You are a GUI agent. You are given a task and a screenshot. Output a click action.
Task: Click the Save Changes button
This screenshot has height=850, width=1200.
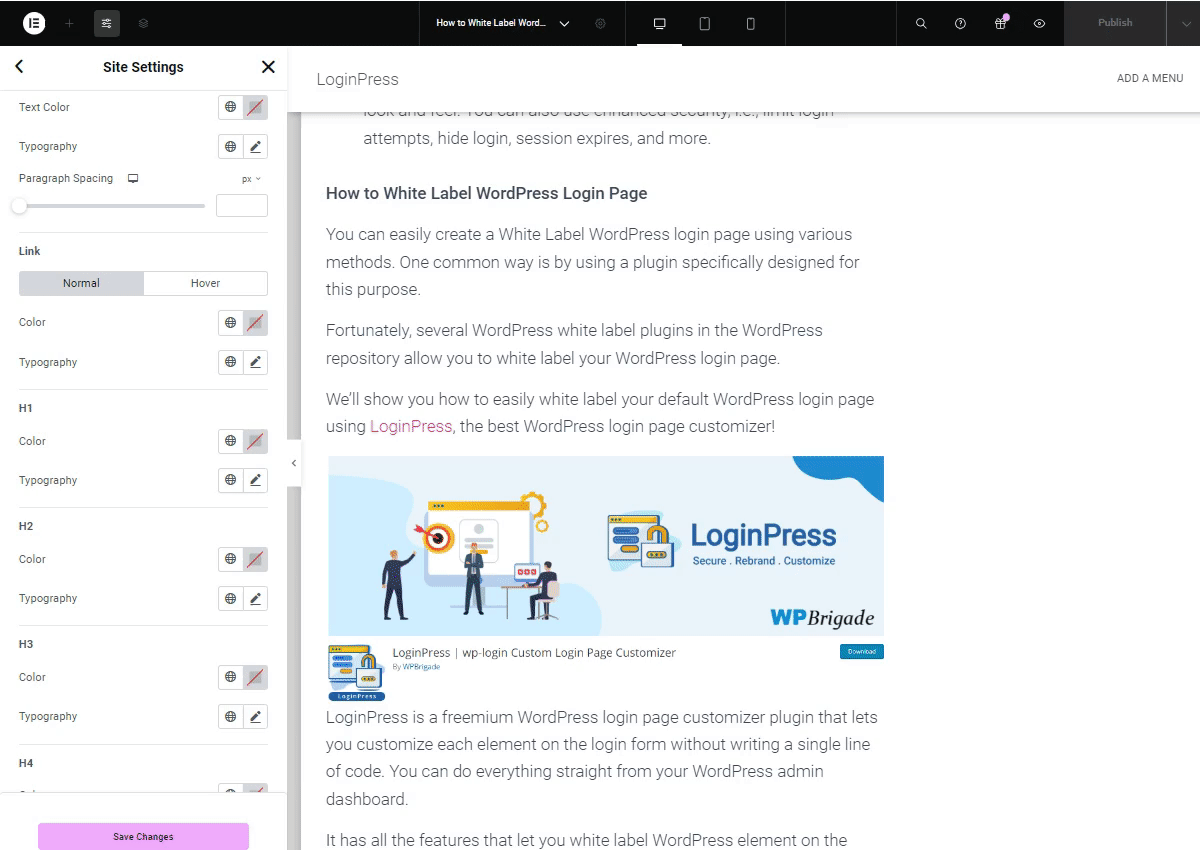[x=143, y=836]
